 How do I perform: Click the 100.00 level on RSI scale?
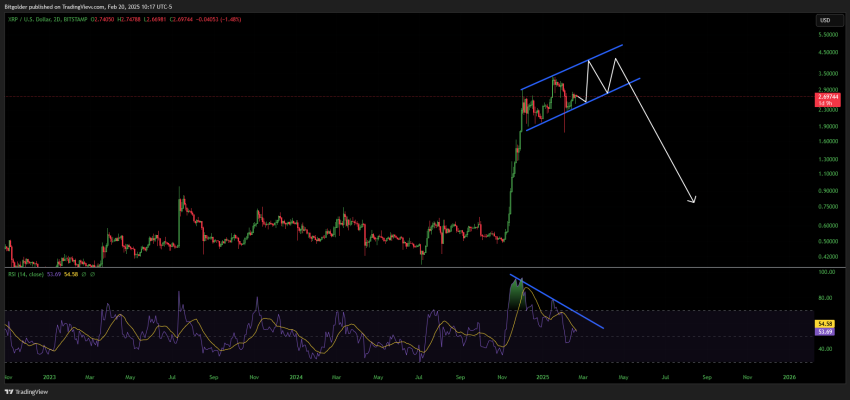point(825,272)
